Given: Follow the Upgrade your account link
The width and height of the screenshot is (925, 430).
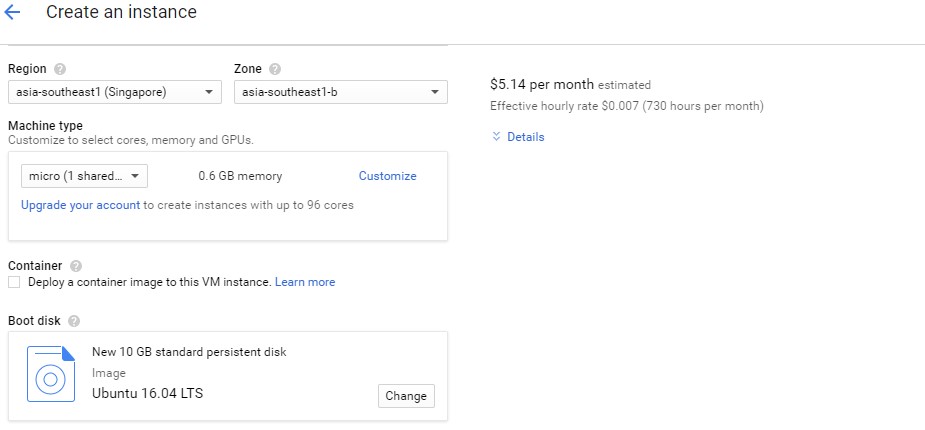Looking at the screenshot, I should coord(80,205).
